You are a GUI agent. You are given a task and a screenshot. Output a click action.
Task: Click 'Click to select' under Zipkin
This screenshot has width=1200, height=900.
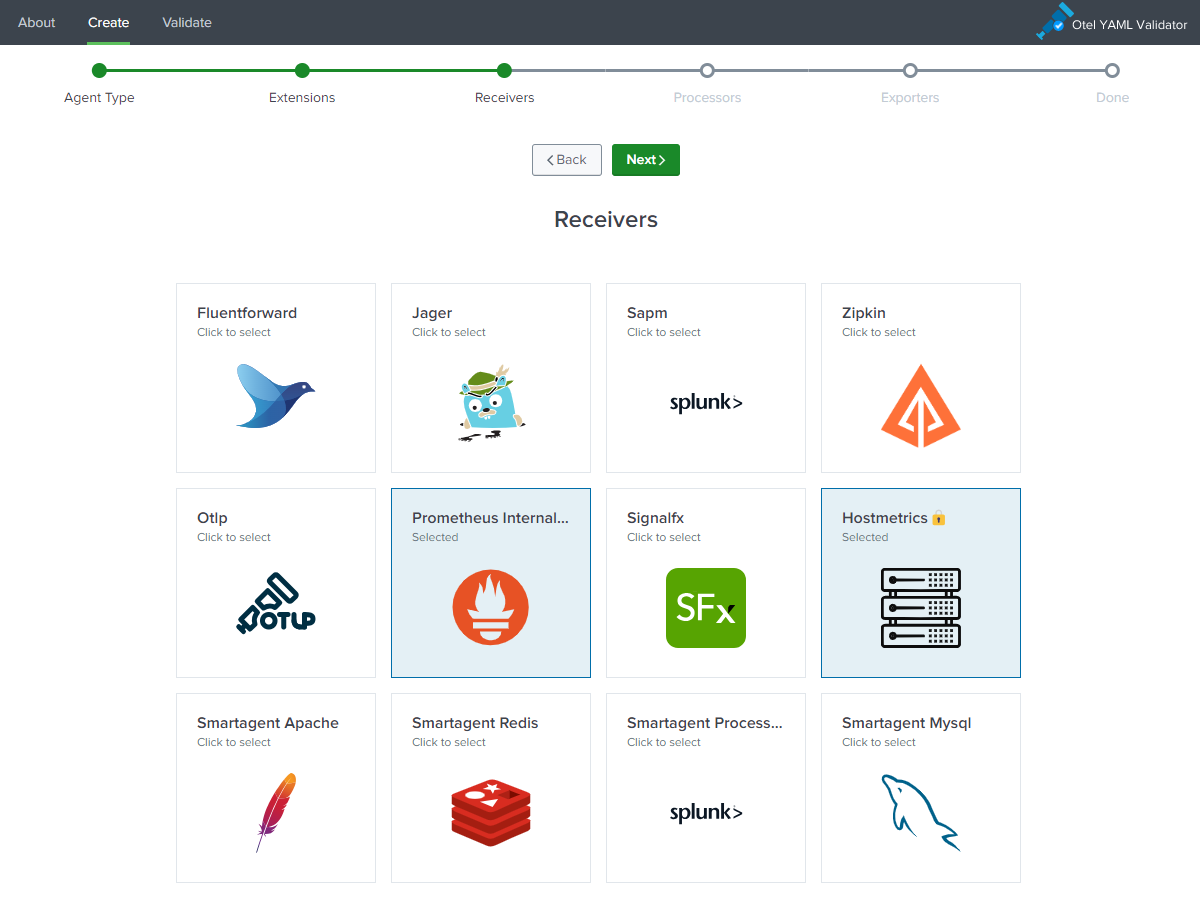(x=879, y=332)
